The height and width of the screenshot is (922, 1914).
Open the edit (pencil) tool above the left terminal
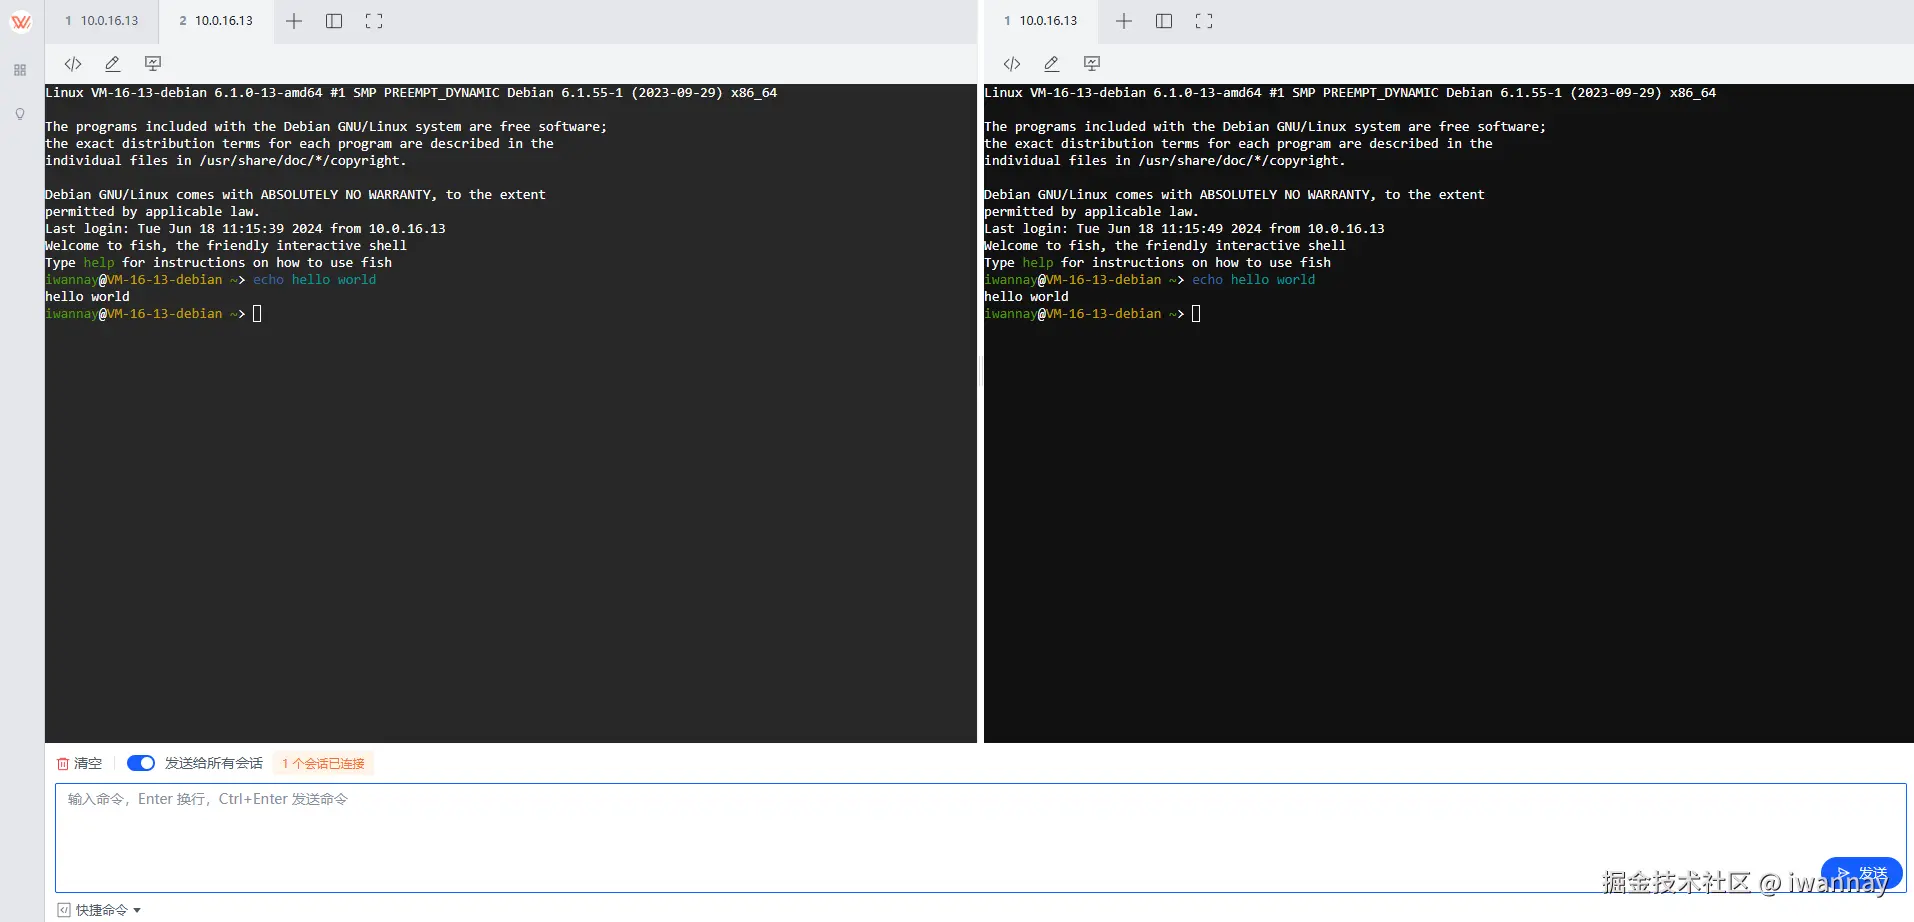coord(112,63)
